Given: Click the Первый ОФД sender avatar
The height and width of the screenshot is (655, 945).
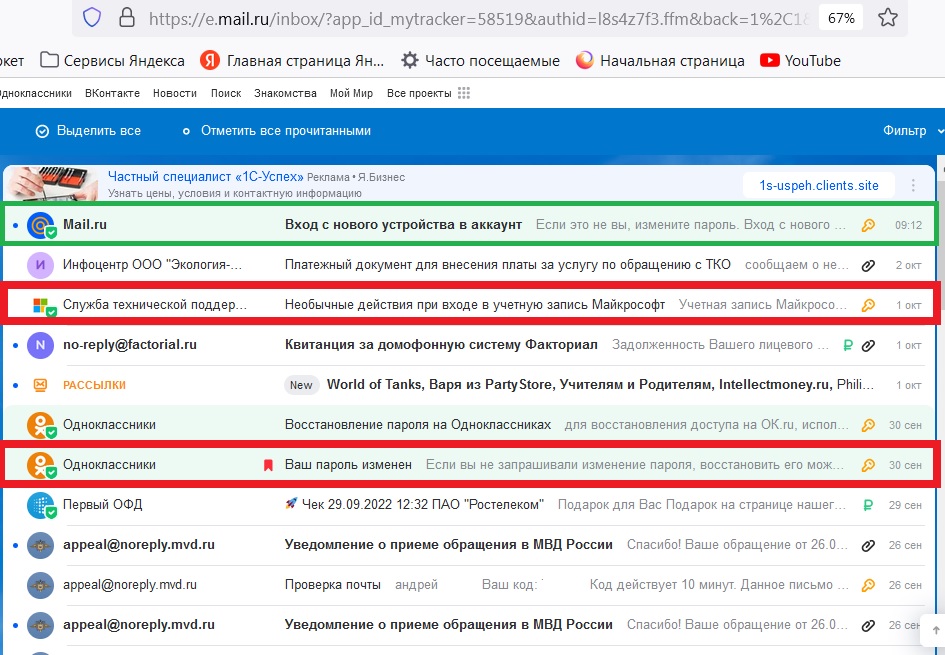Looking at the screenshot, I should [x=41, y=506].
